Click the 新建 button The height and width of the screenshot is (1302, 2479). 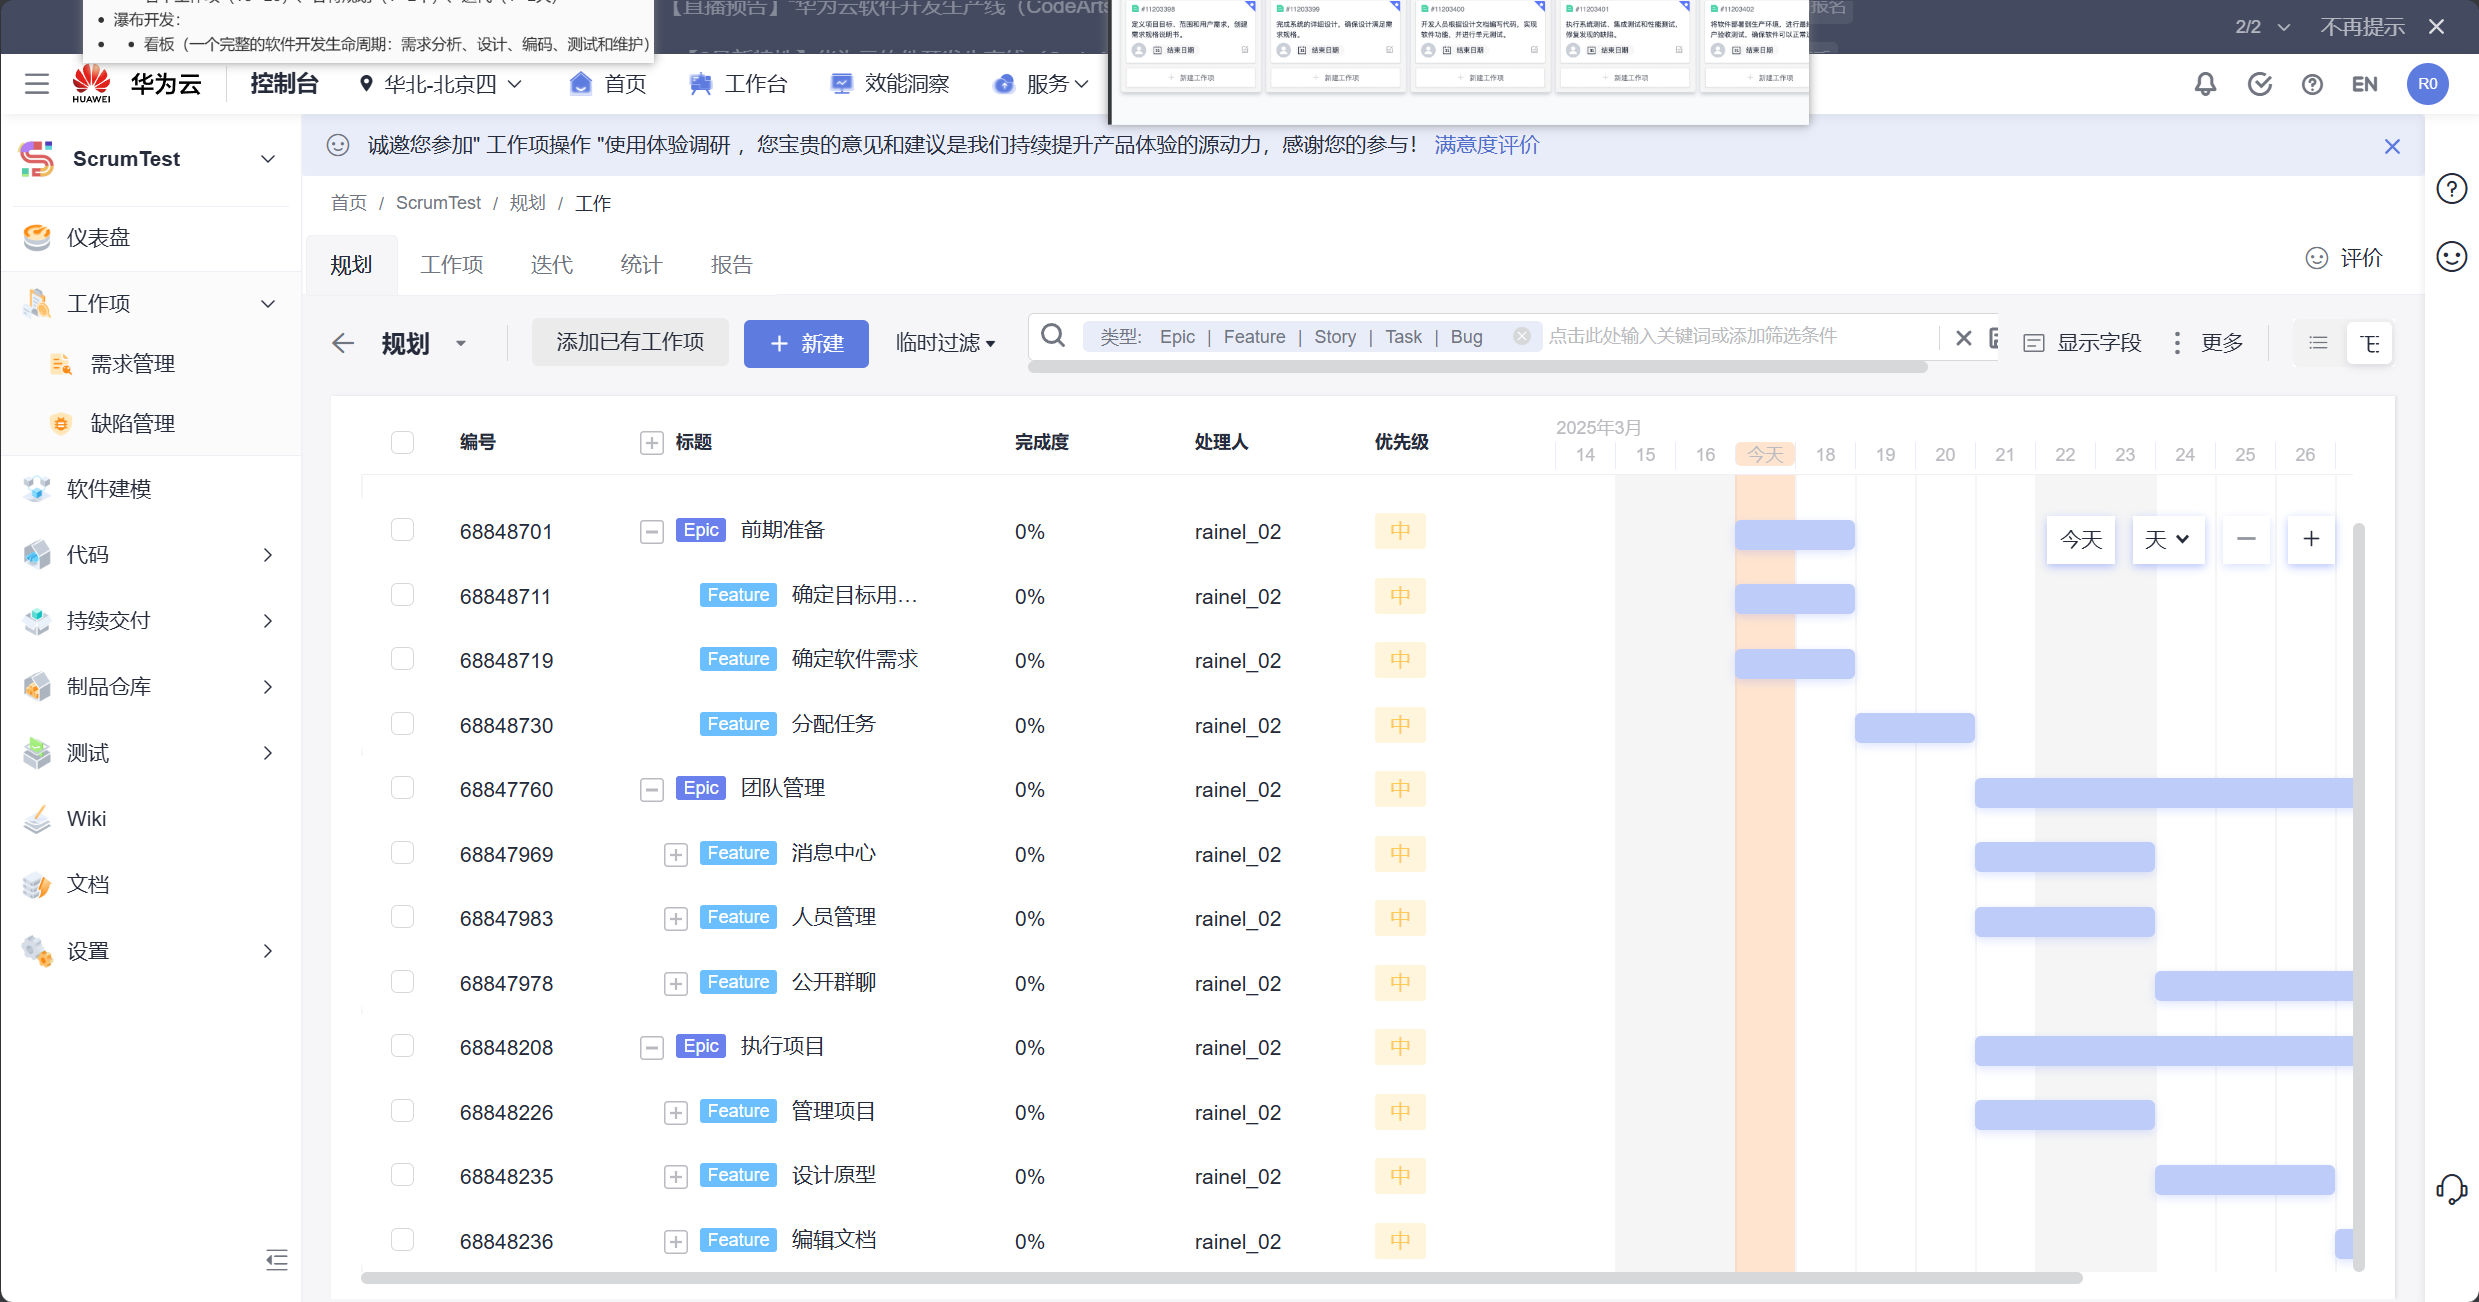806,343
